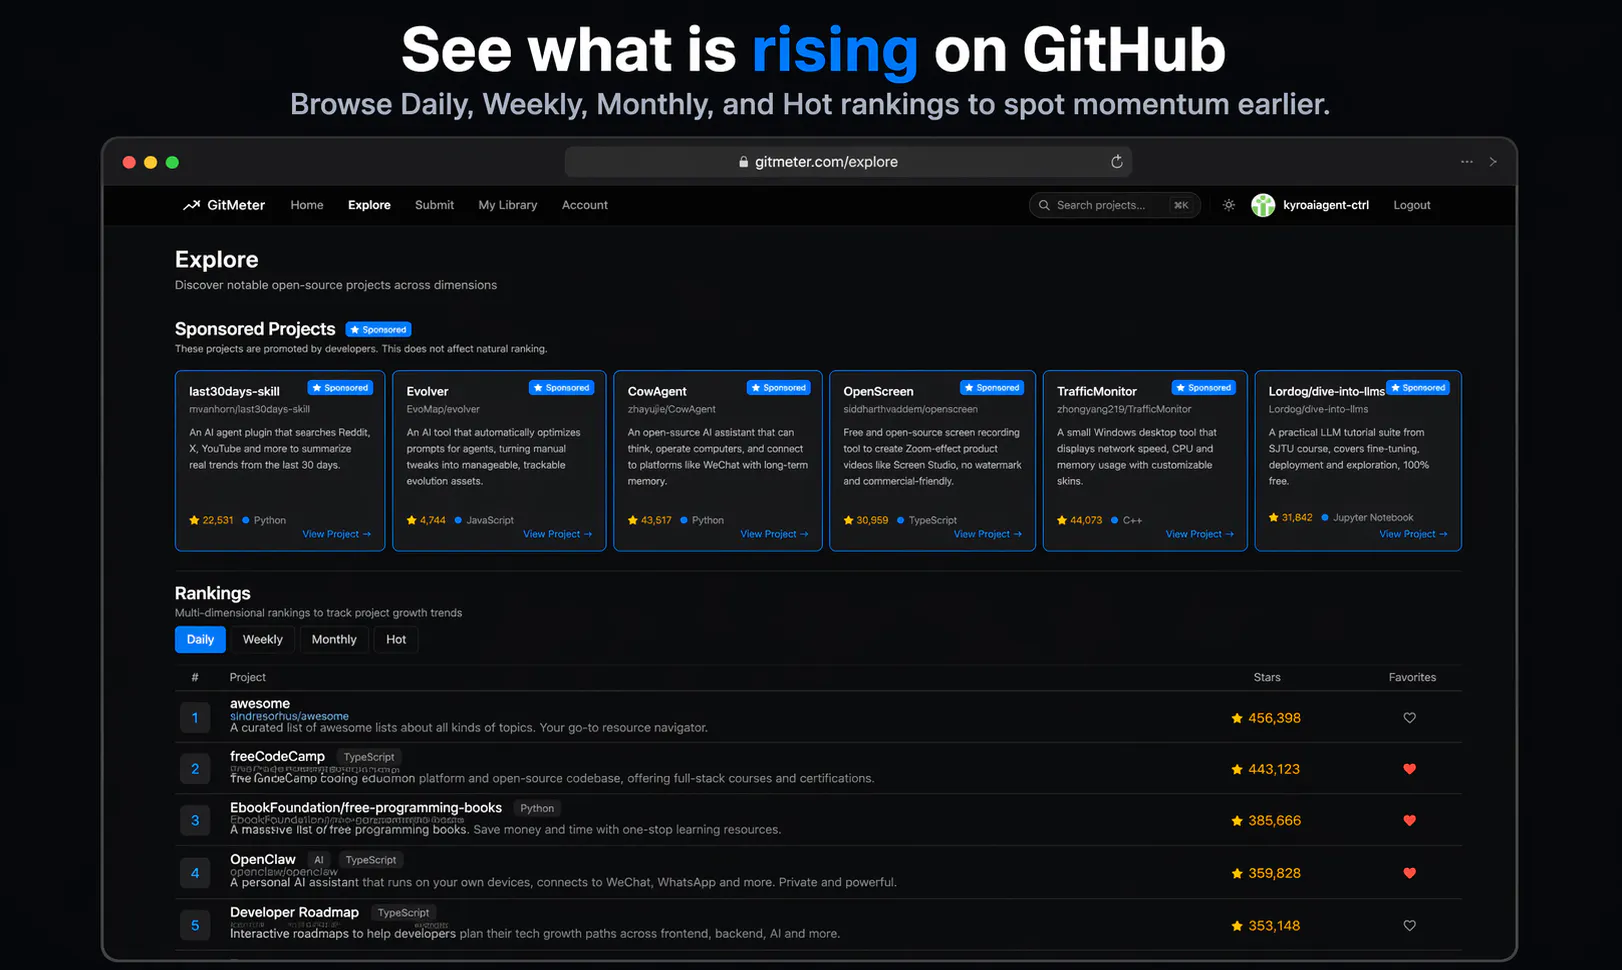1622x970 pixels.
Task: Click the Python tag on free-programming-books row
Action: click(x=537, y=808)
